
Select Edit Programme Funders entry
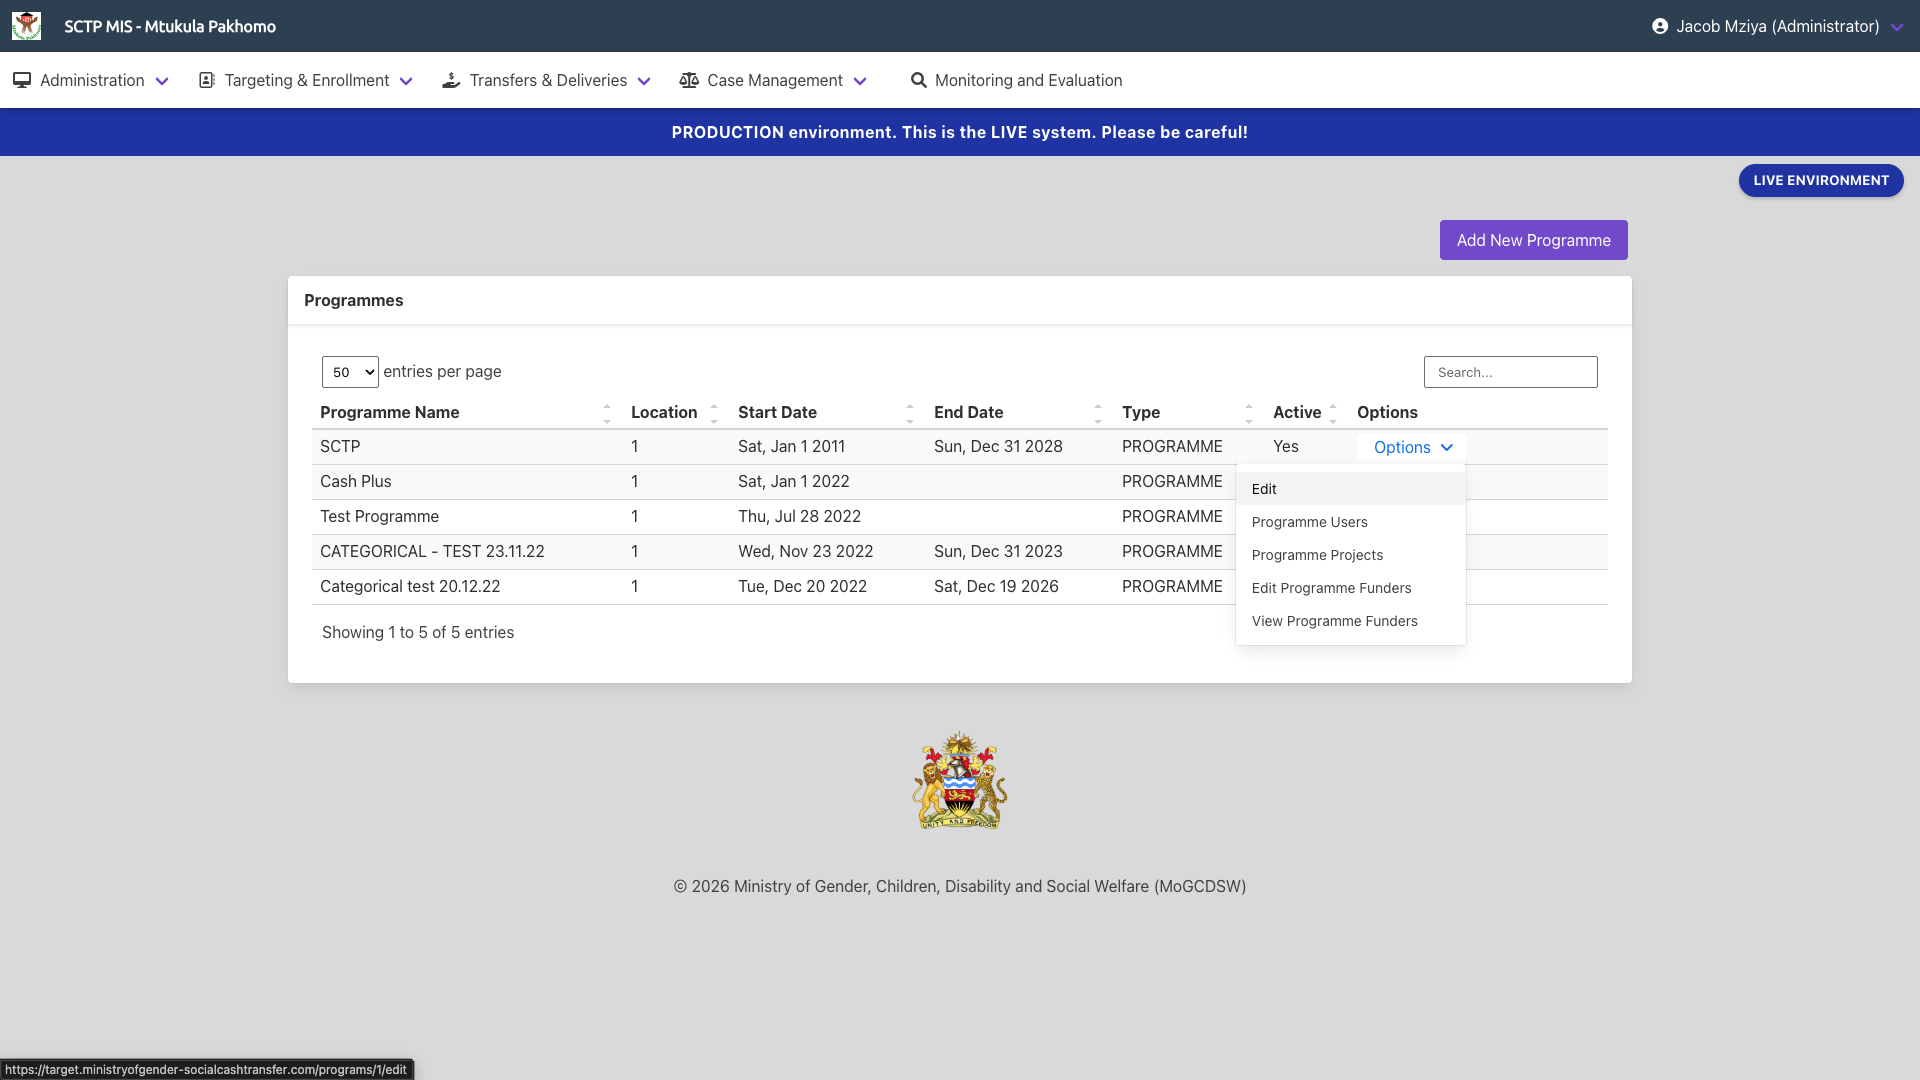click(x=1351, y=588)
